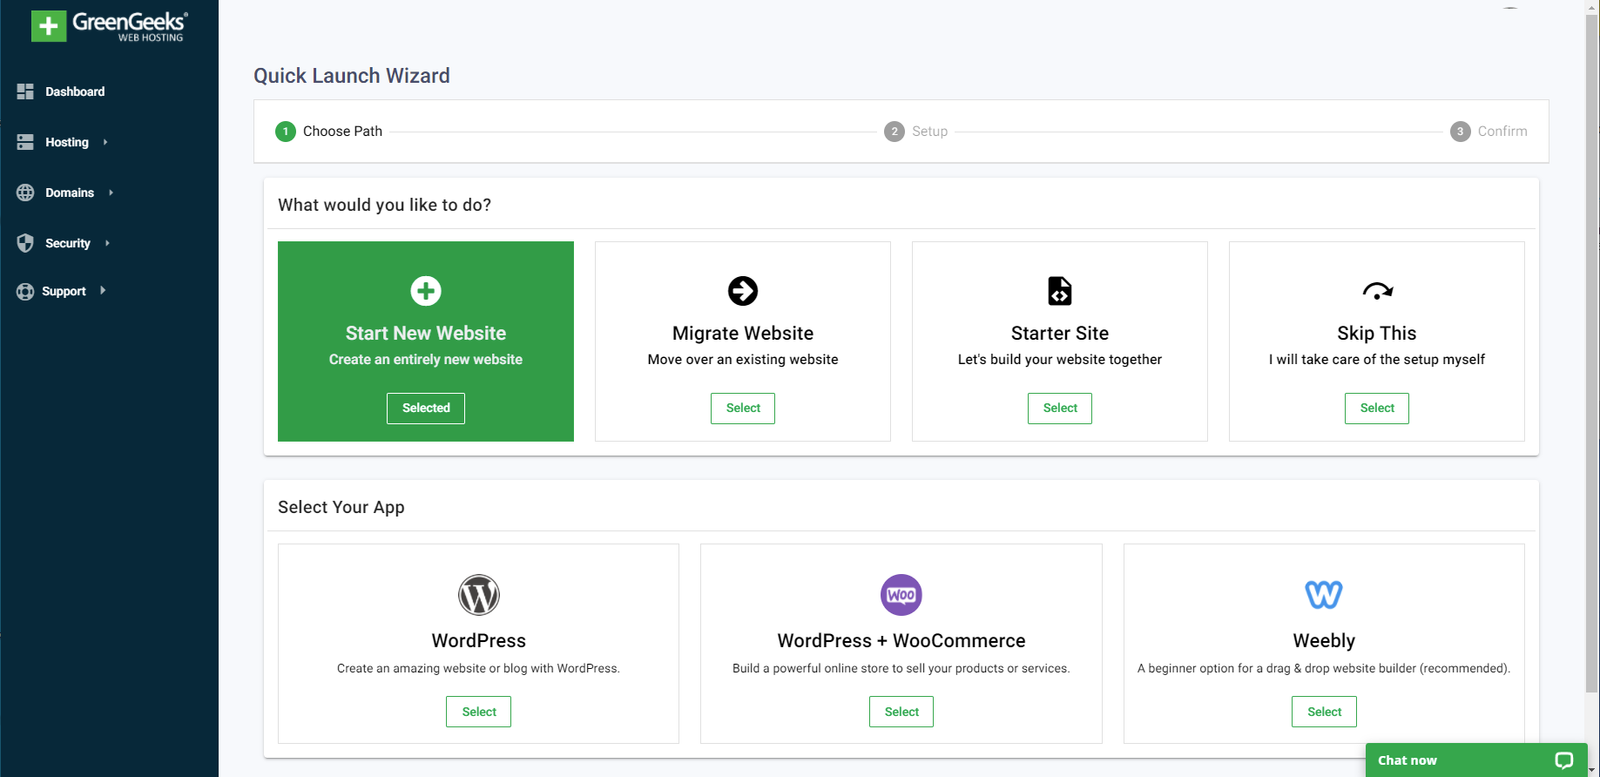
Task: Go to step 2 Setup in wizard
Action: pyautogui.click(x=916, y=131)
